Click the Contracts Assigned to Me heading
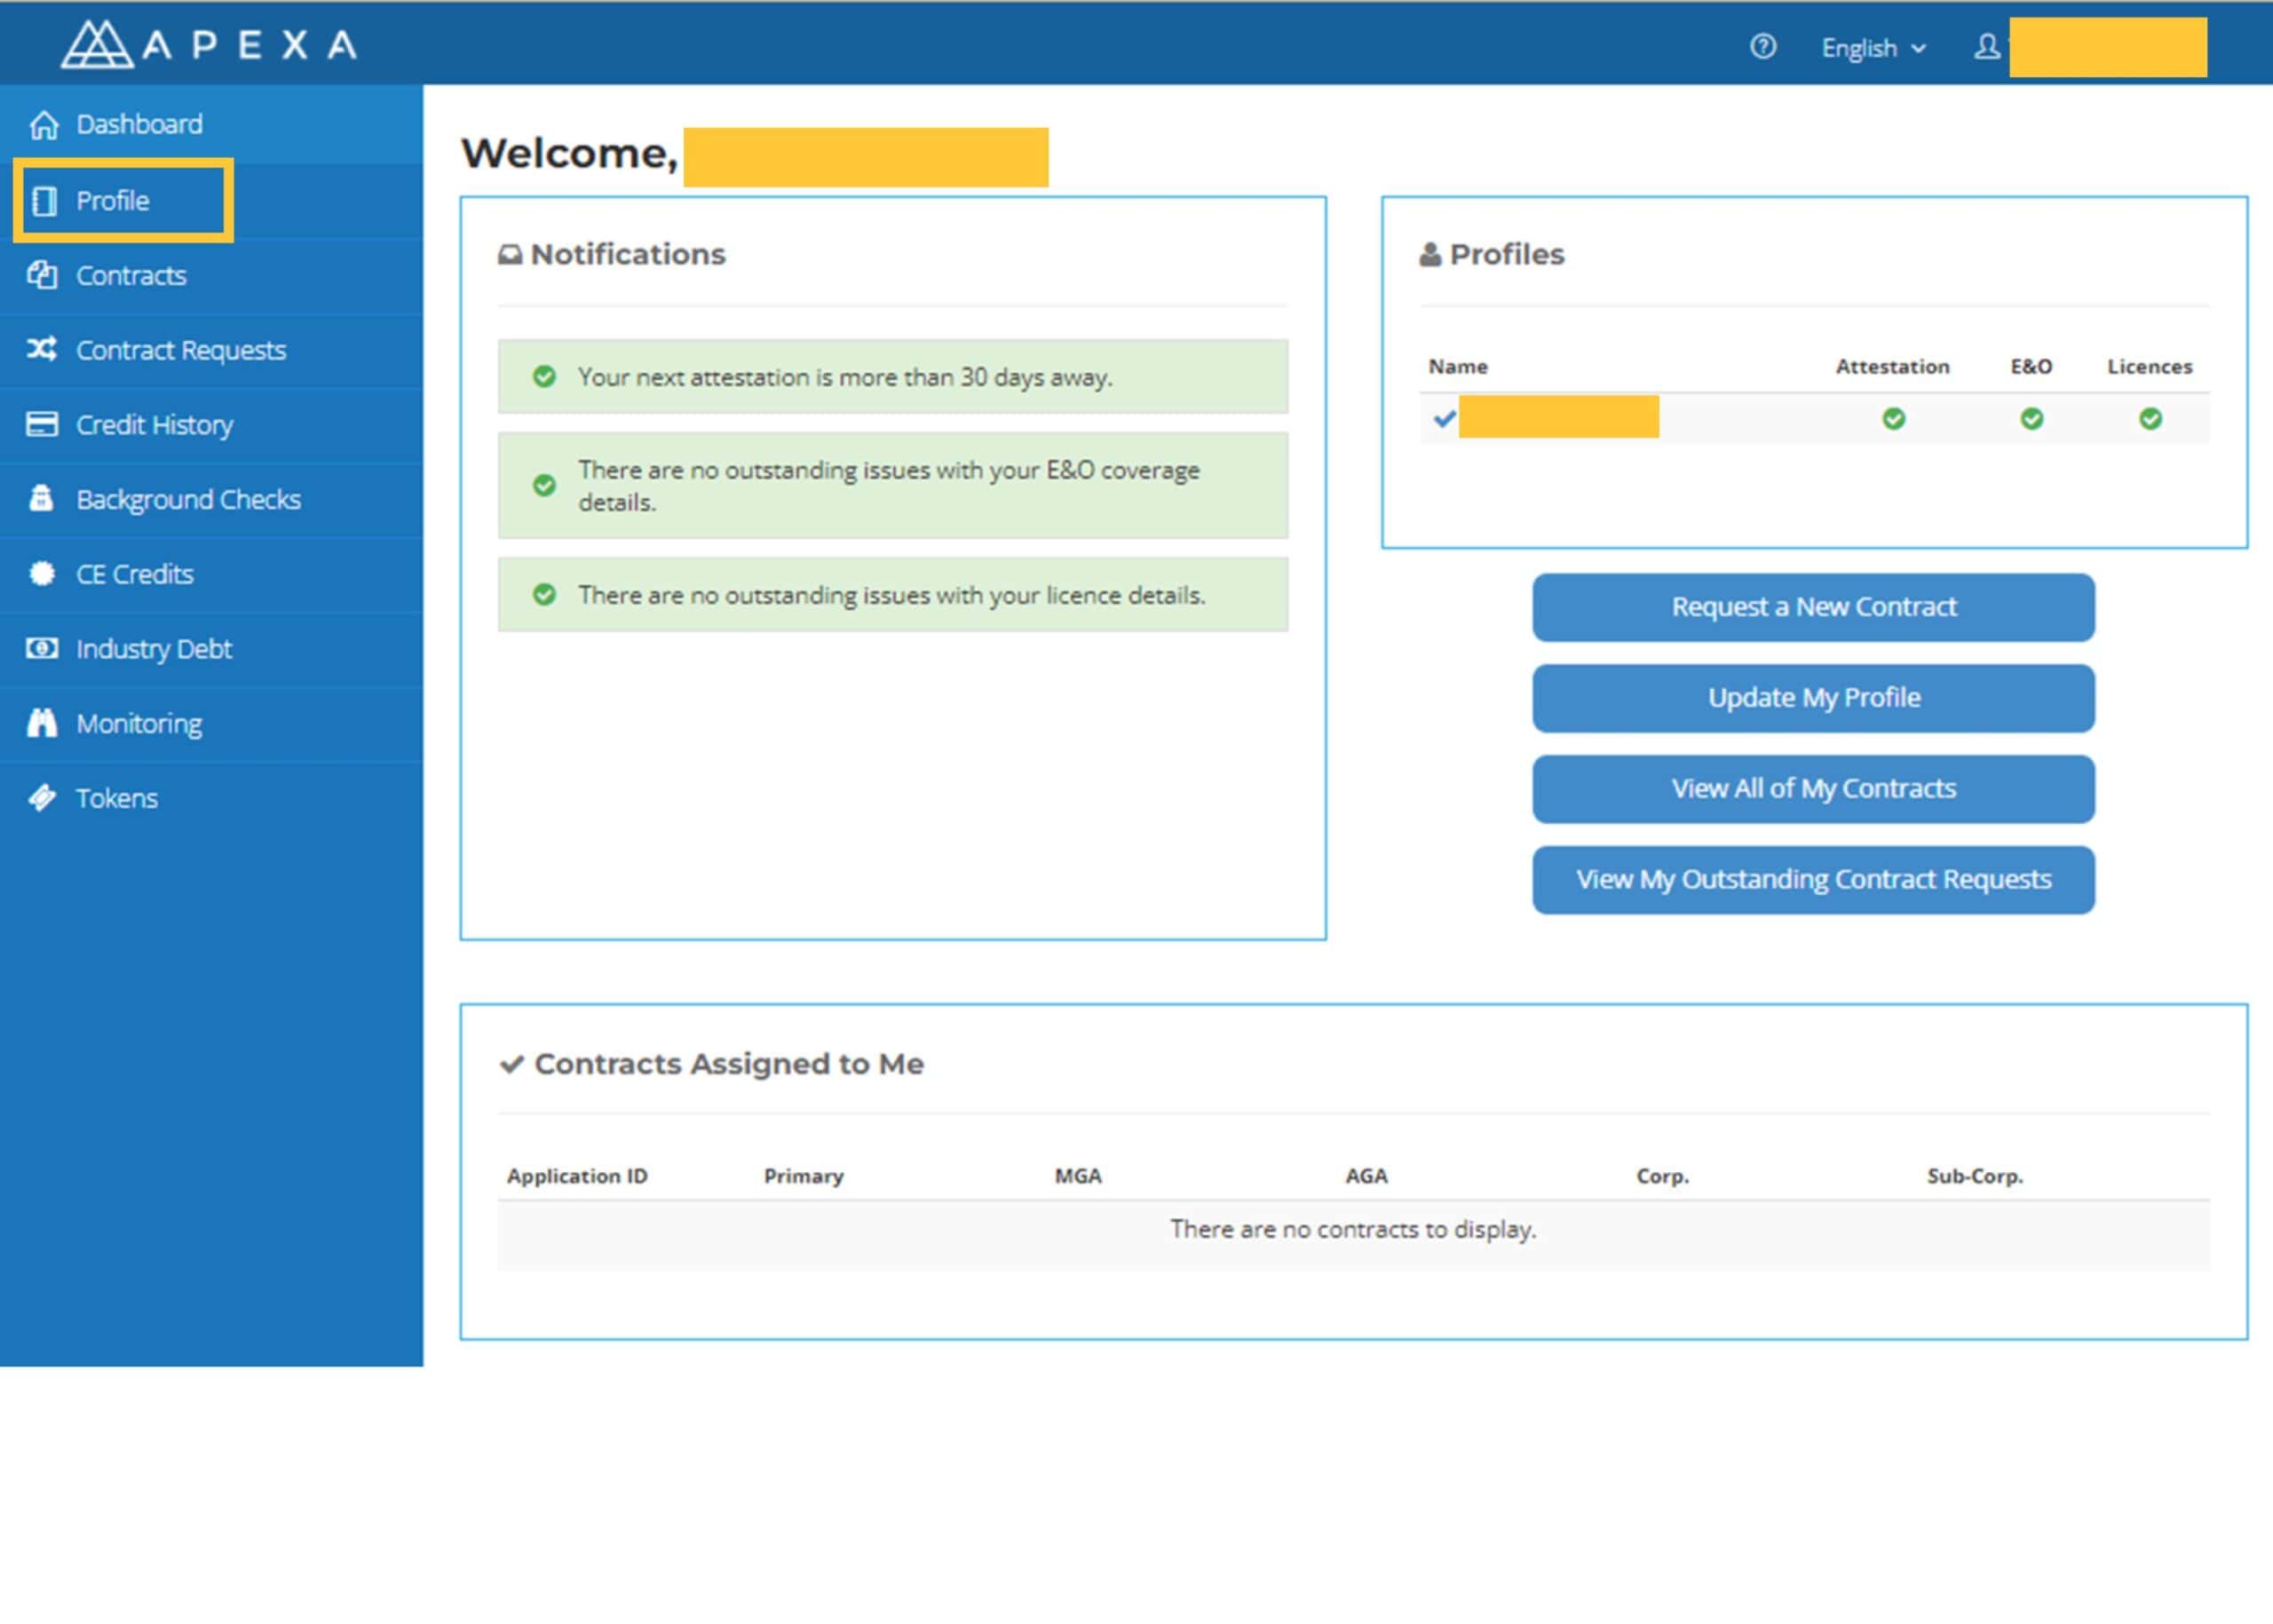2273x1624 pixels. (729, 1064)
